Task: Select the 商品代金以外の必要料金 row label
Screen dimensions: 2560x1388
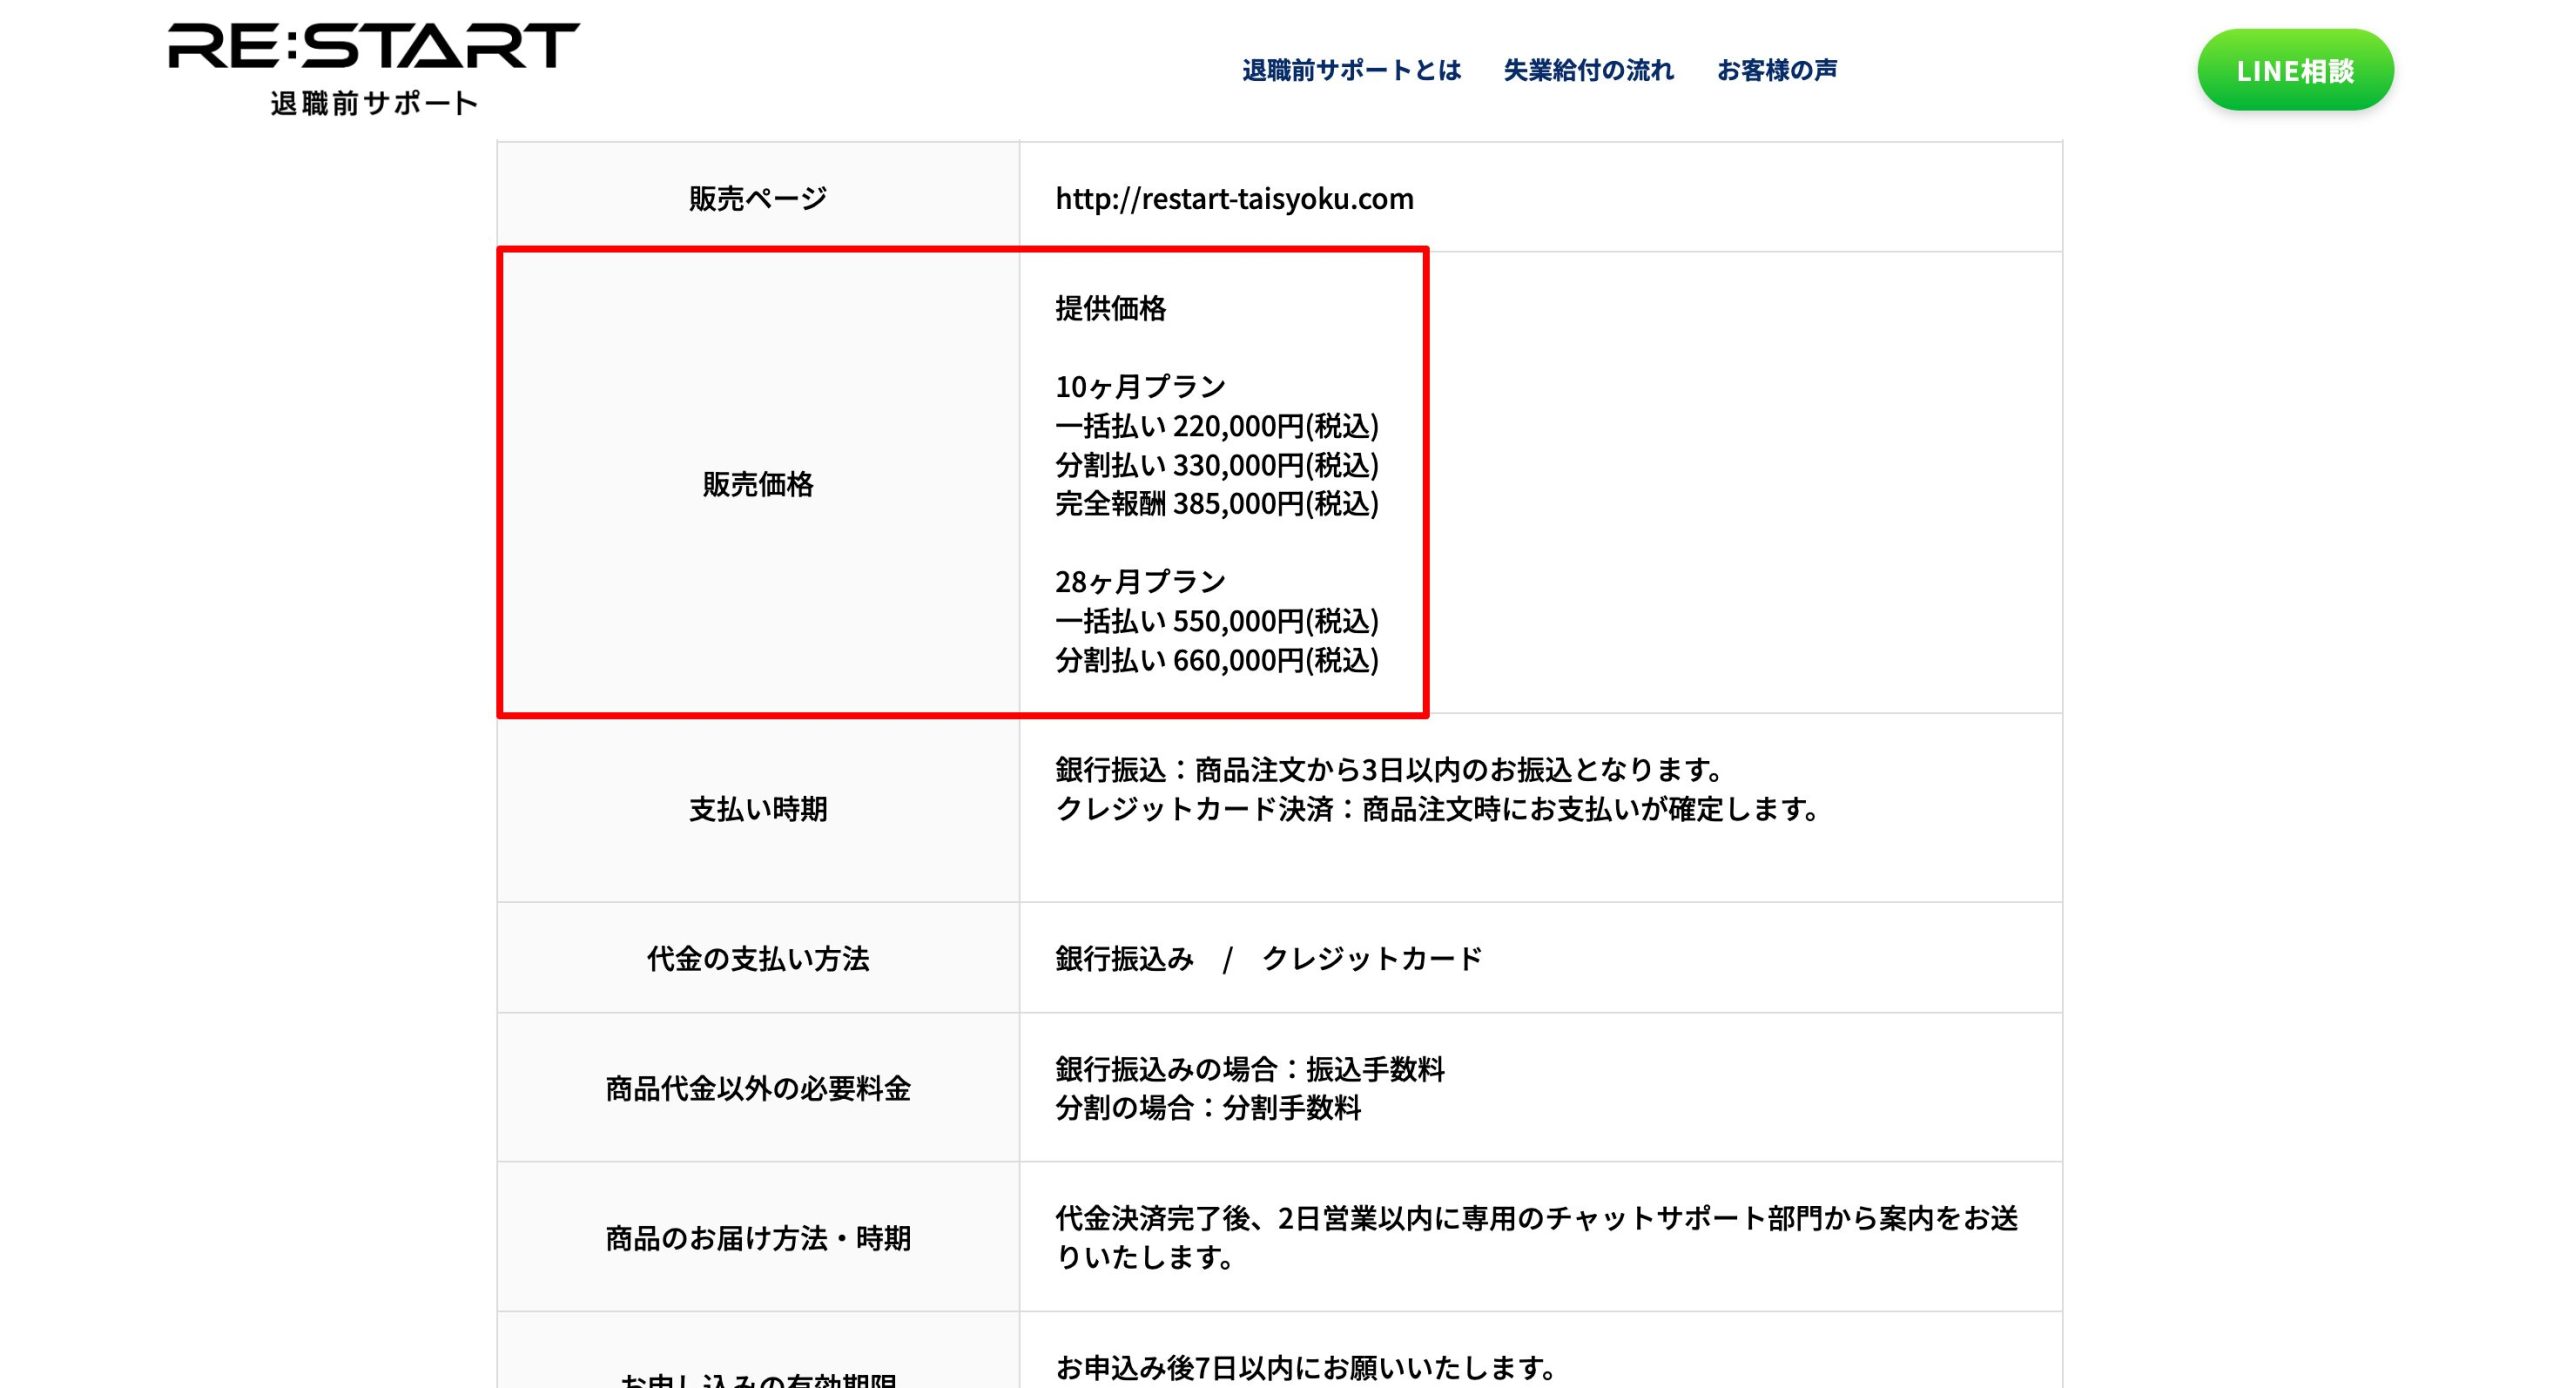Action: 758,1088
